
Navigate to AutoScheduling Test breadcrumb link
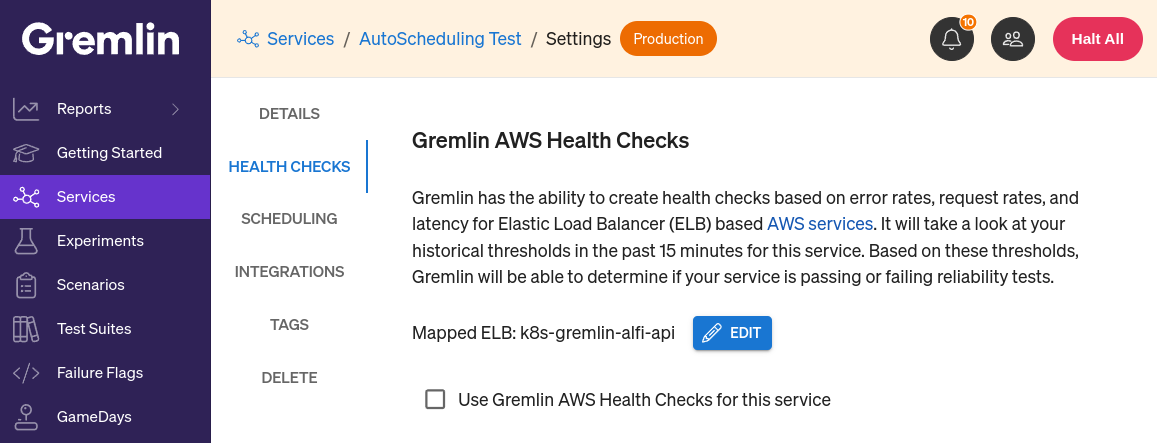point(440,38)
